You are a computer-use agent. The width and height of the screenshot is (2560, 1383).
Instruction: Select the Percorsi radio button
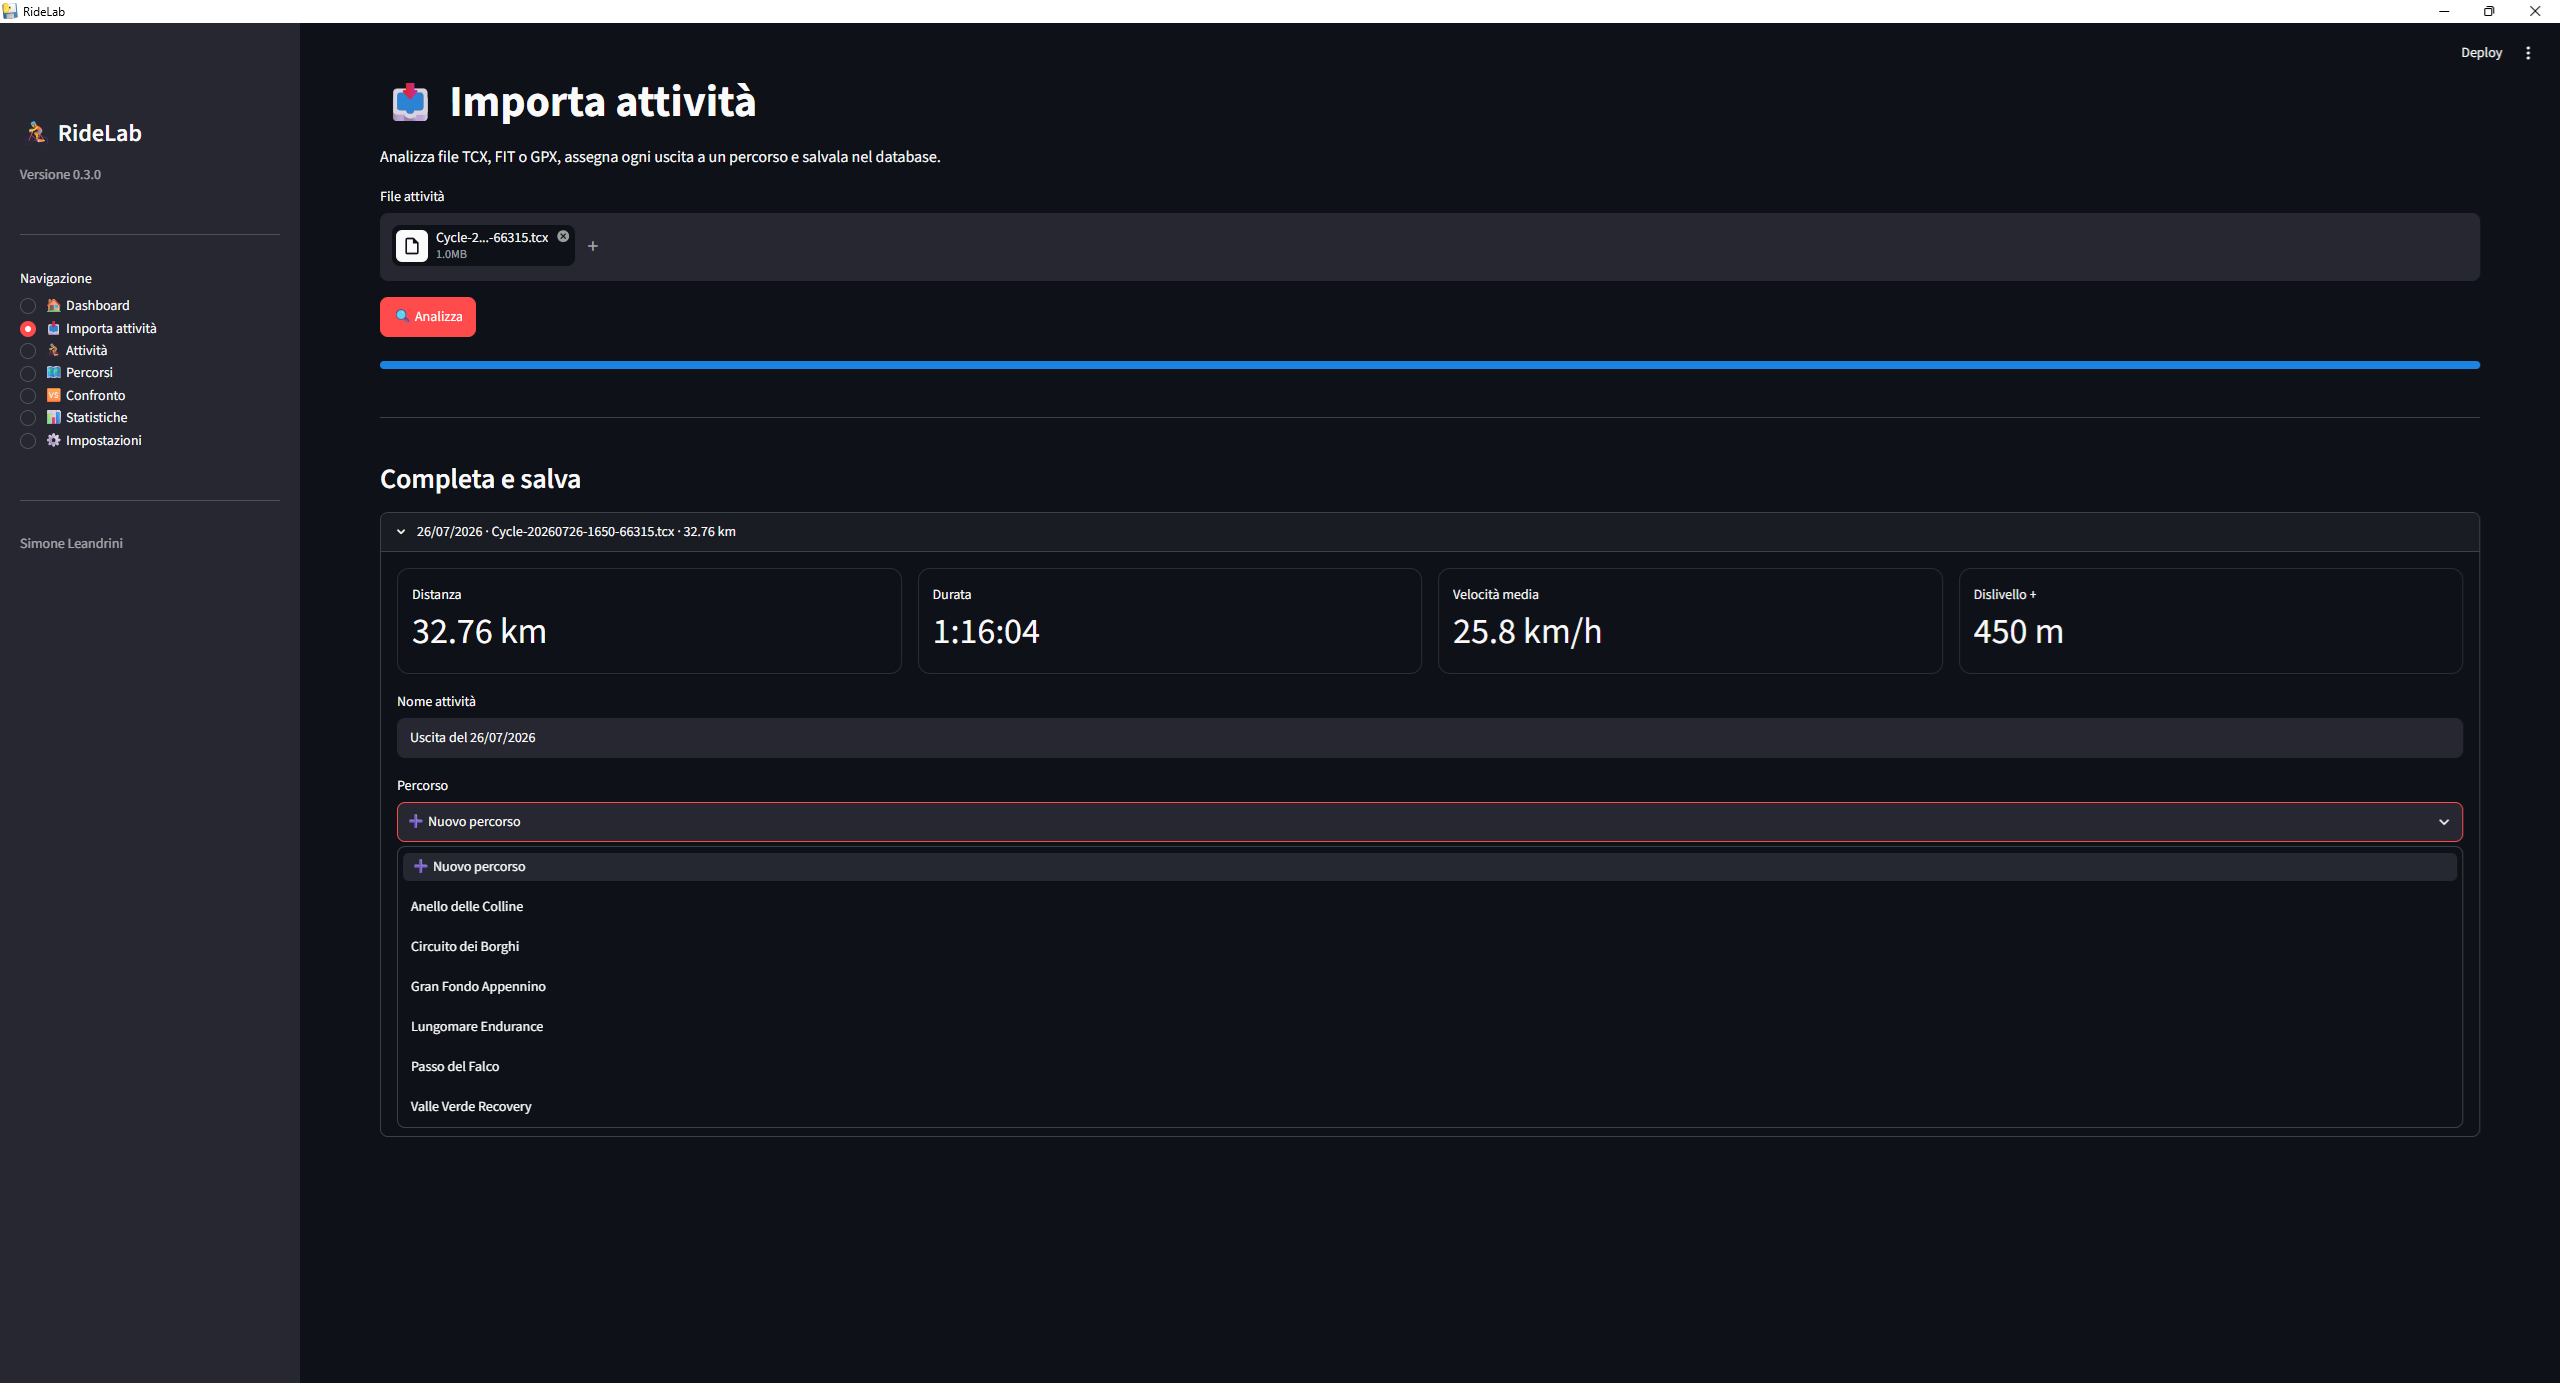click(x=28, y=373)
